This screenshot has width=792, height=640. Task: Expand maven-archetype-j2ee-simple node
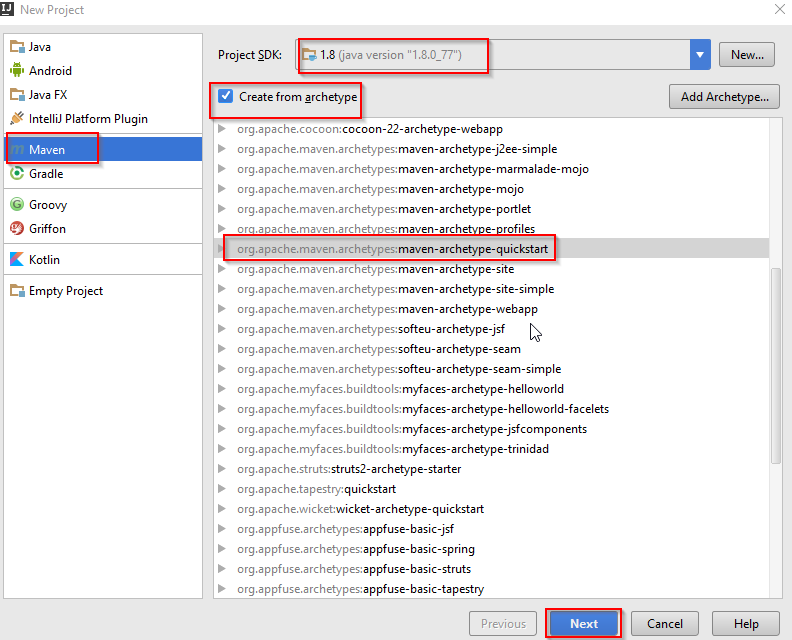(x=221, y=149)
